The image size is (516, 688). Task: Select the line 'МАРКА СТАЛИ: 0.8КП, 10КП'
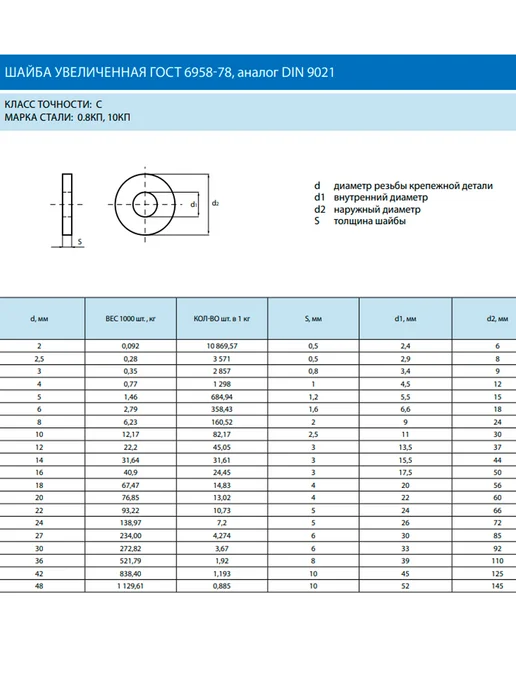pyautogui.click(x=68, y=118)
